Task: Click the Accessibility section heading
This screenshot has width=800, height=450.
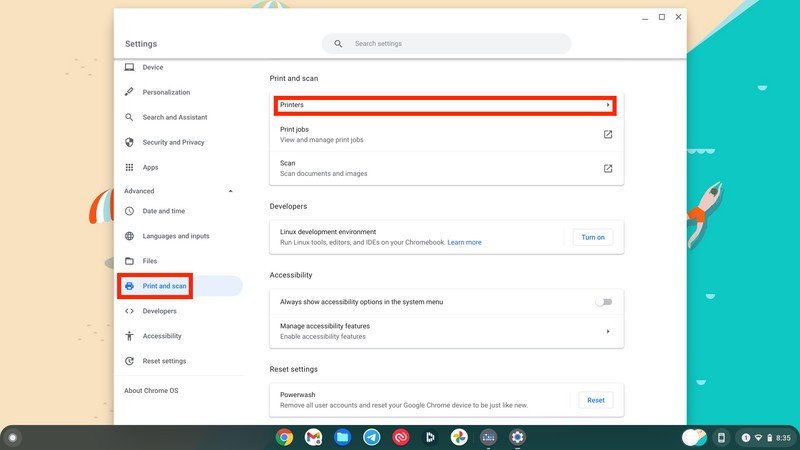Action: (x=291, y=275)
